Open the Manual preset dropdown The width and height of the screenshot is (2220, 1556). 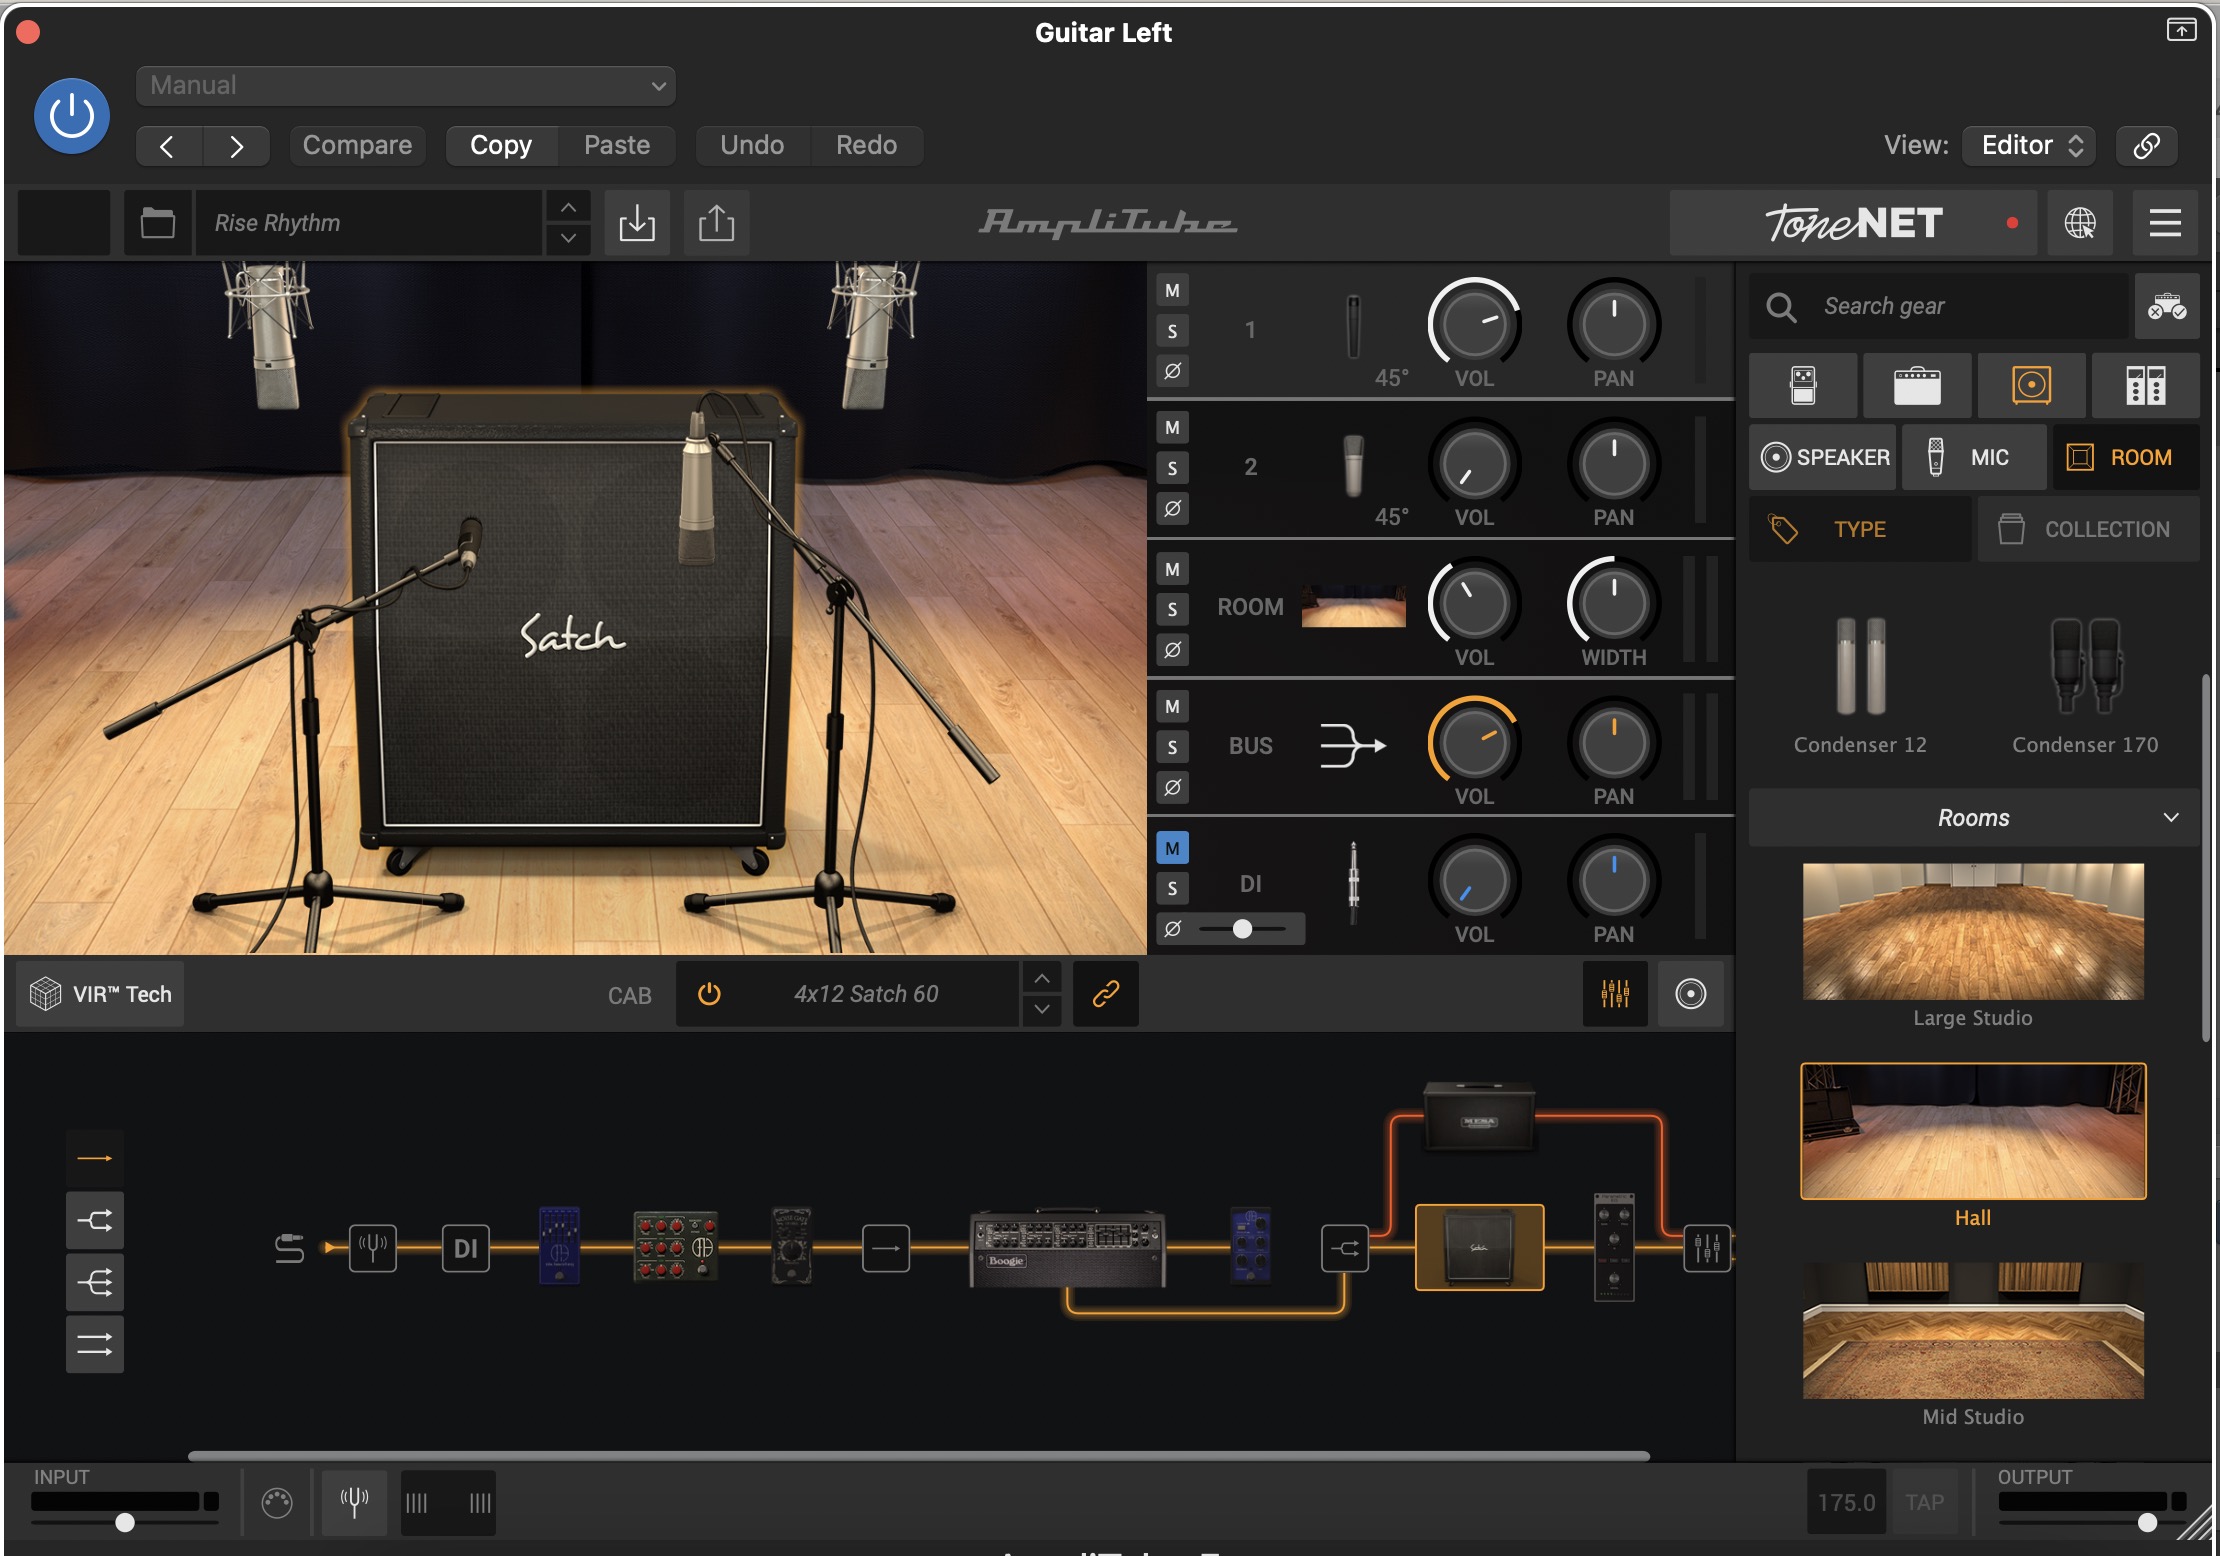pos(405,86)
